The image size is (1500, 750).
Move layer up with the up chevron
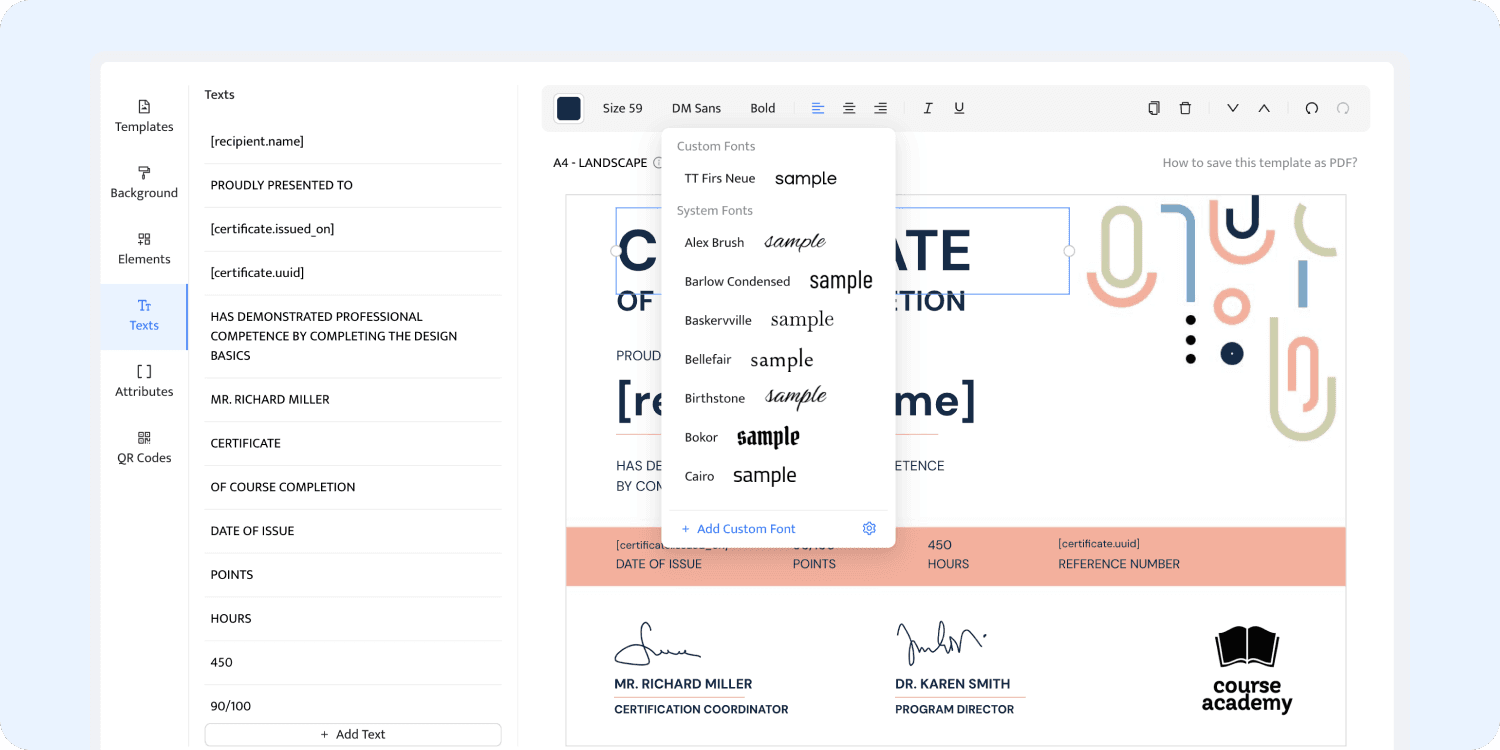1264,108
